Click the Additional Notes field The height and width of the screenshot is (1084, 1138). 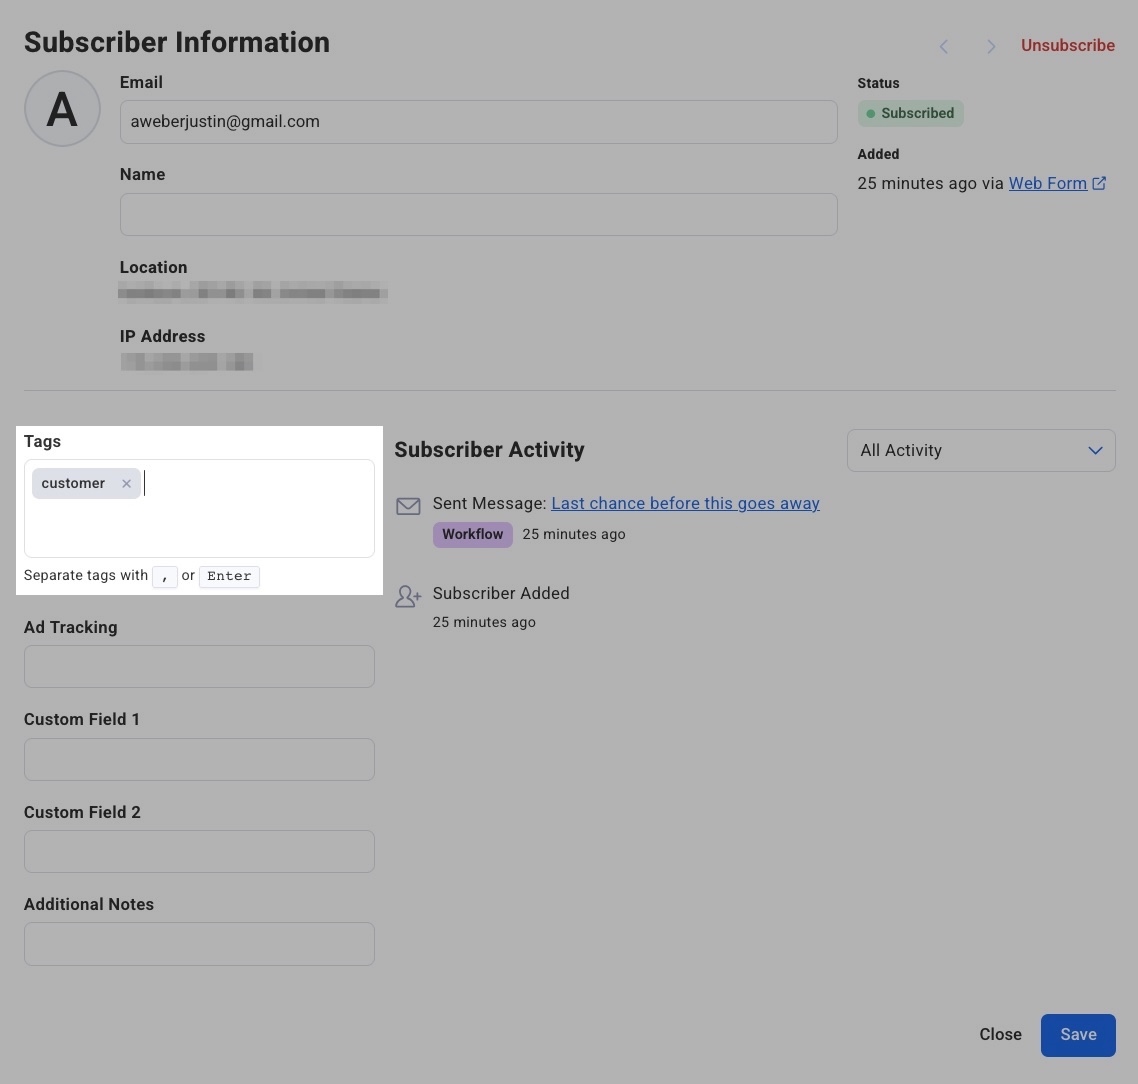click(x=199, y=944)
